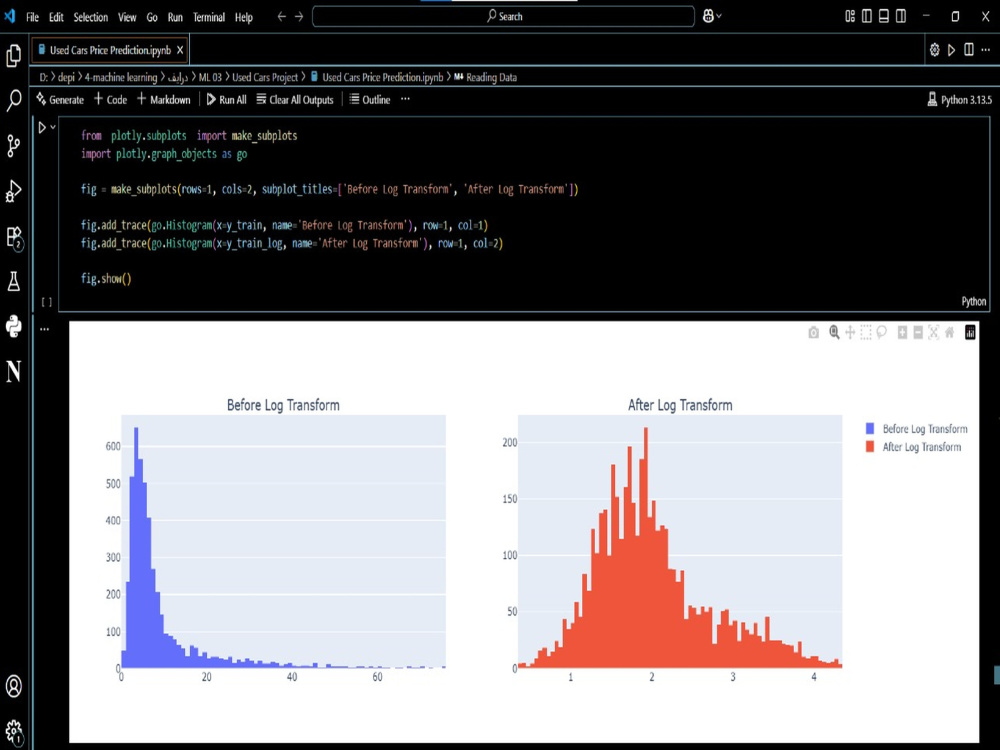Add a new Markdown cell
This screenshot has width=1000, height=750.
163,99
